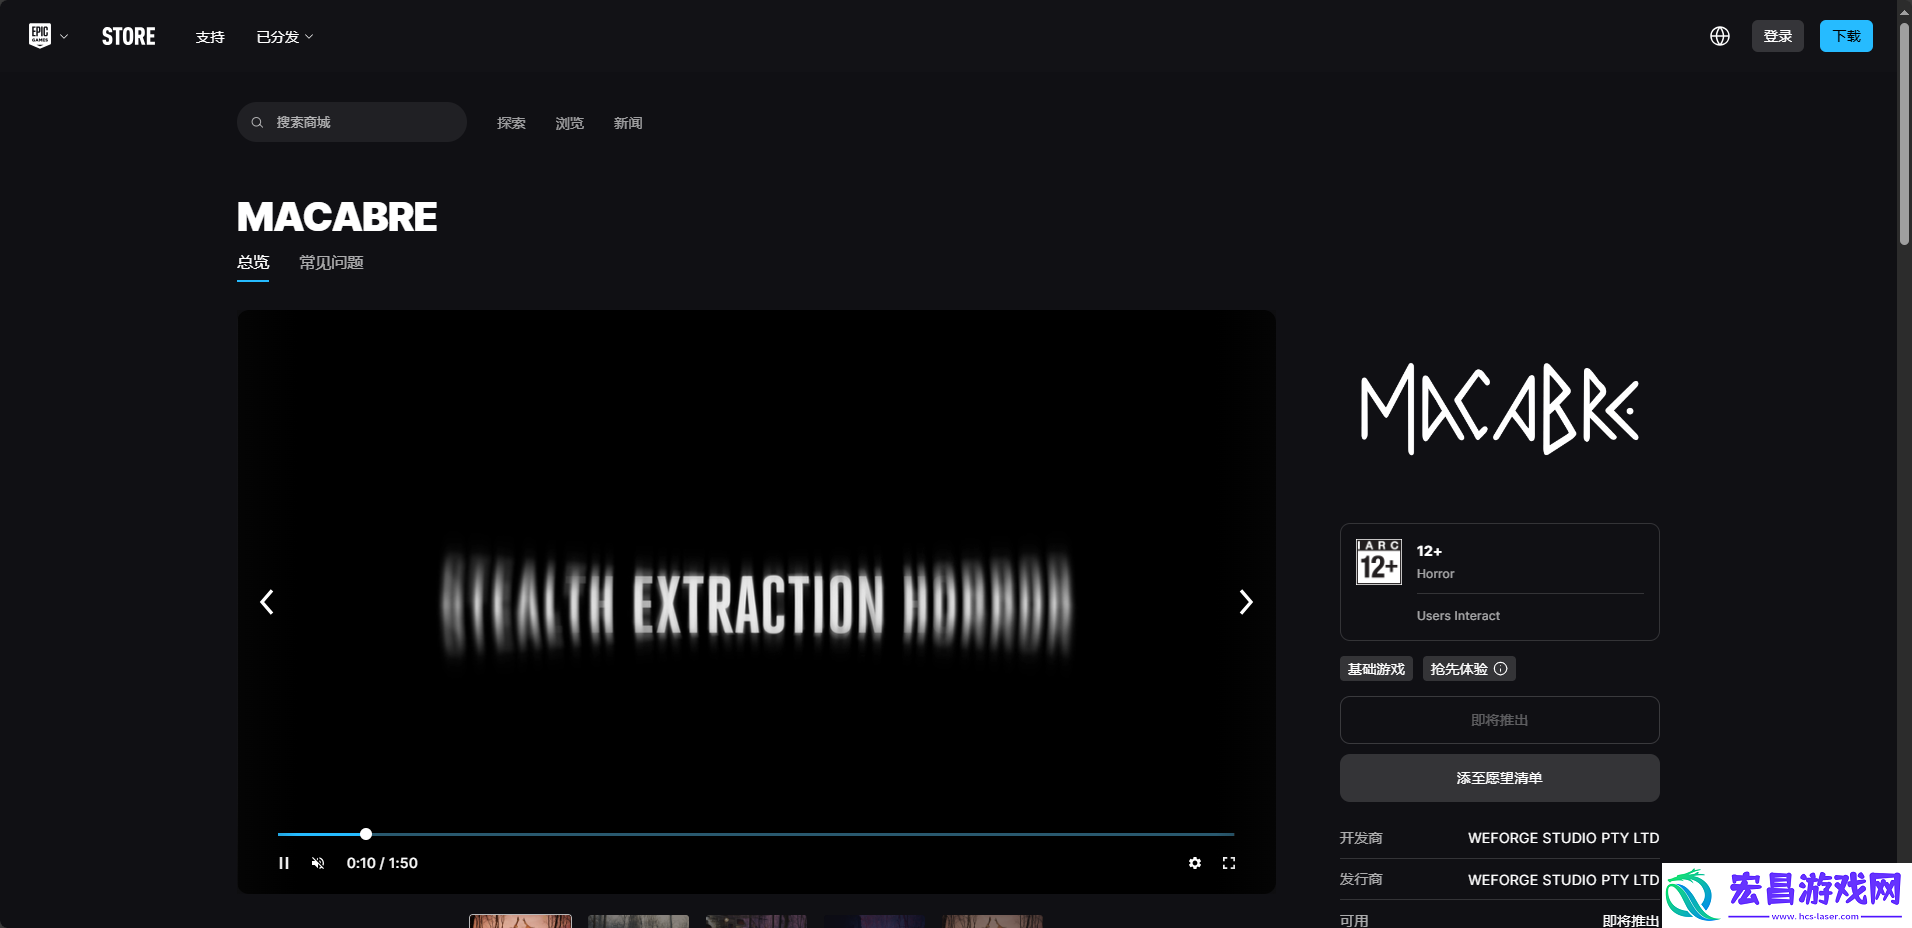Select the 总览 overview tab
The height and width of the screenshot is (928, 1912).
tap(253, 263)
